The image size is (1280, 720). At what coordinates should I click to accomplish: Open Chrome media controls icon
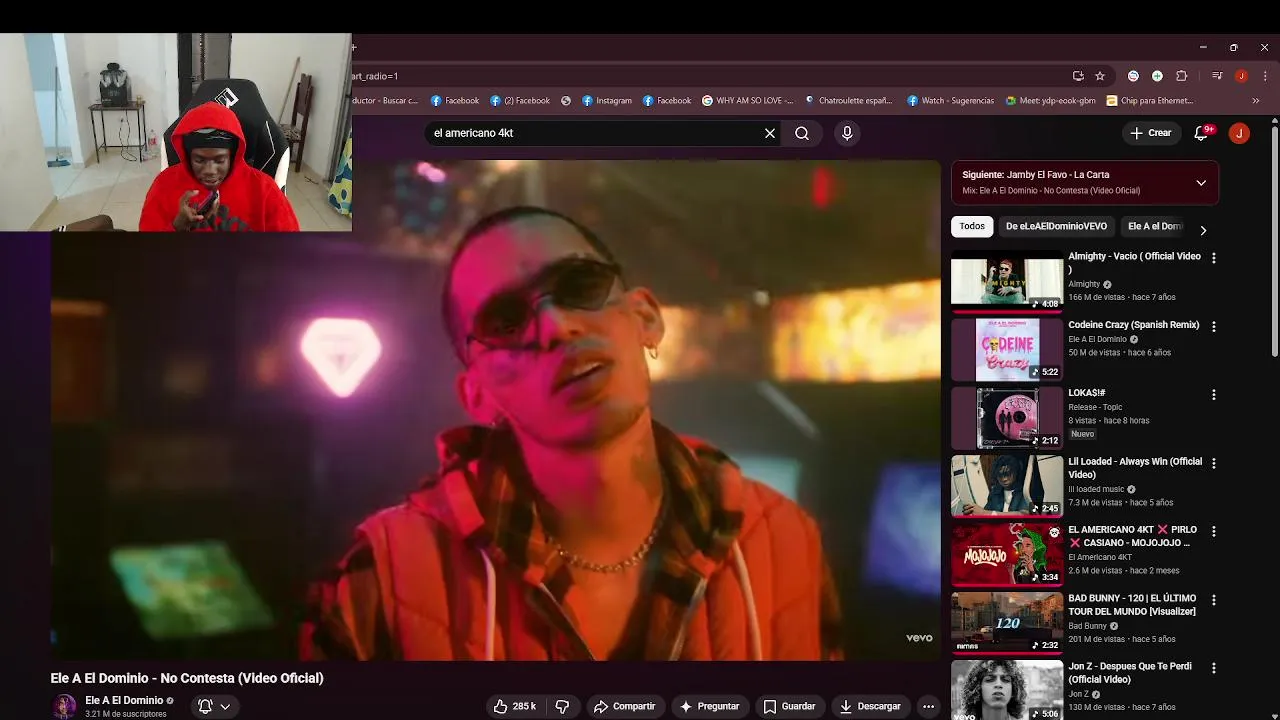(1217, 76)
